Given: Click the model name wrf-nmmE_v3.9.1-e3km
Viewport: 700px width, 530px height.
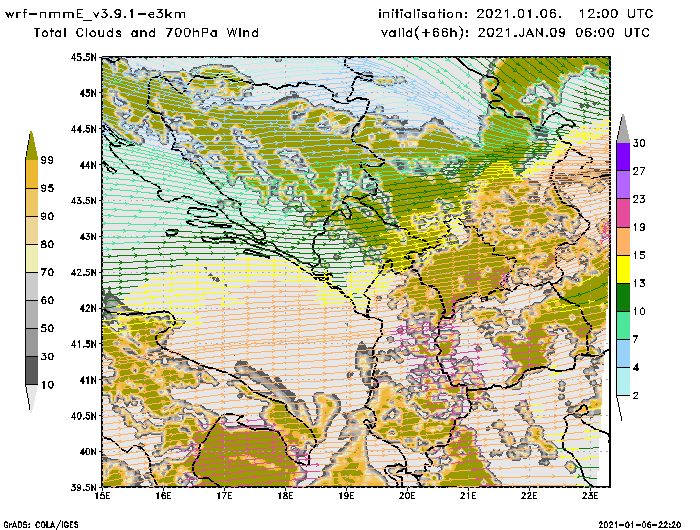Looking at the screenshot, I should tap(95, 14).
